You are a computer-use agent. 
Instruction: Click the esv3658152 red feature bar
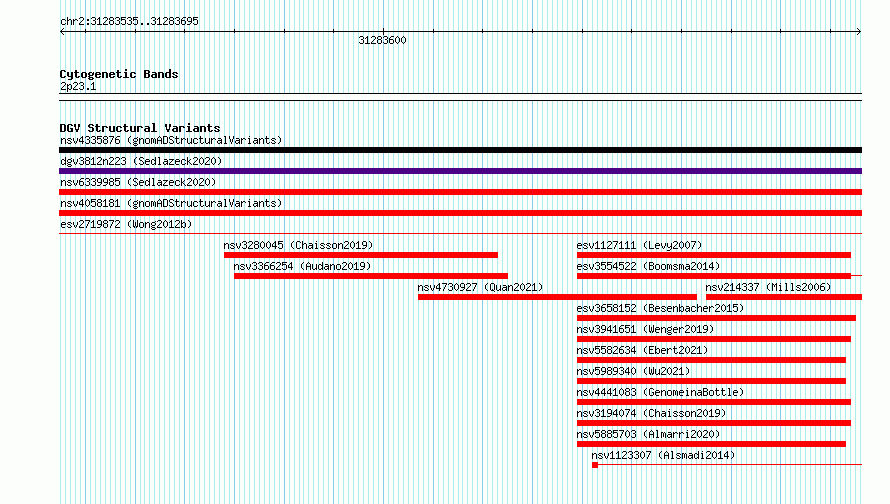pyautogui.click(x=716, y=318)
